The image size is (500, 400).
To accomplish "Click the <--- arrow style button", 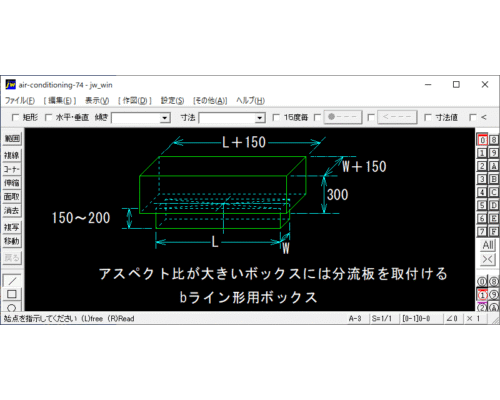I will pyautogui.click(x=397, y=117).
